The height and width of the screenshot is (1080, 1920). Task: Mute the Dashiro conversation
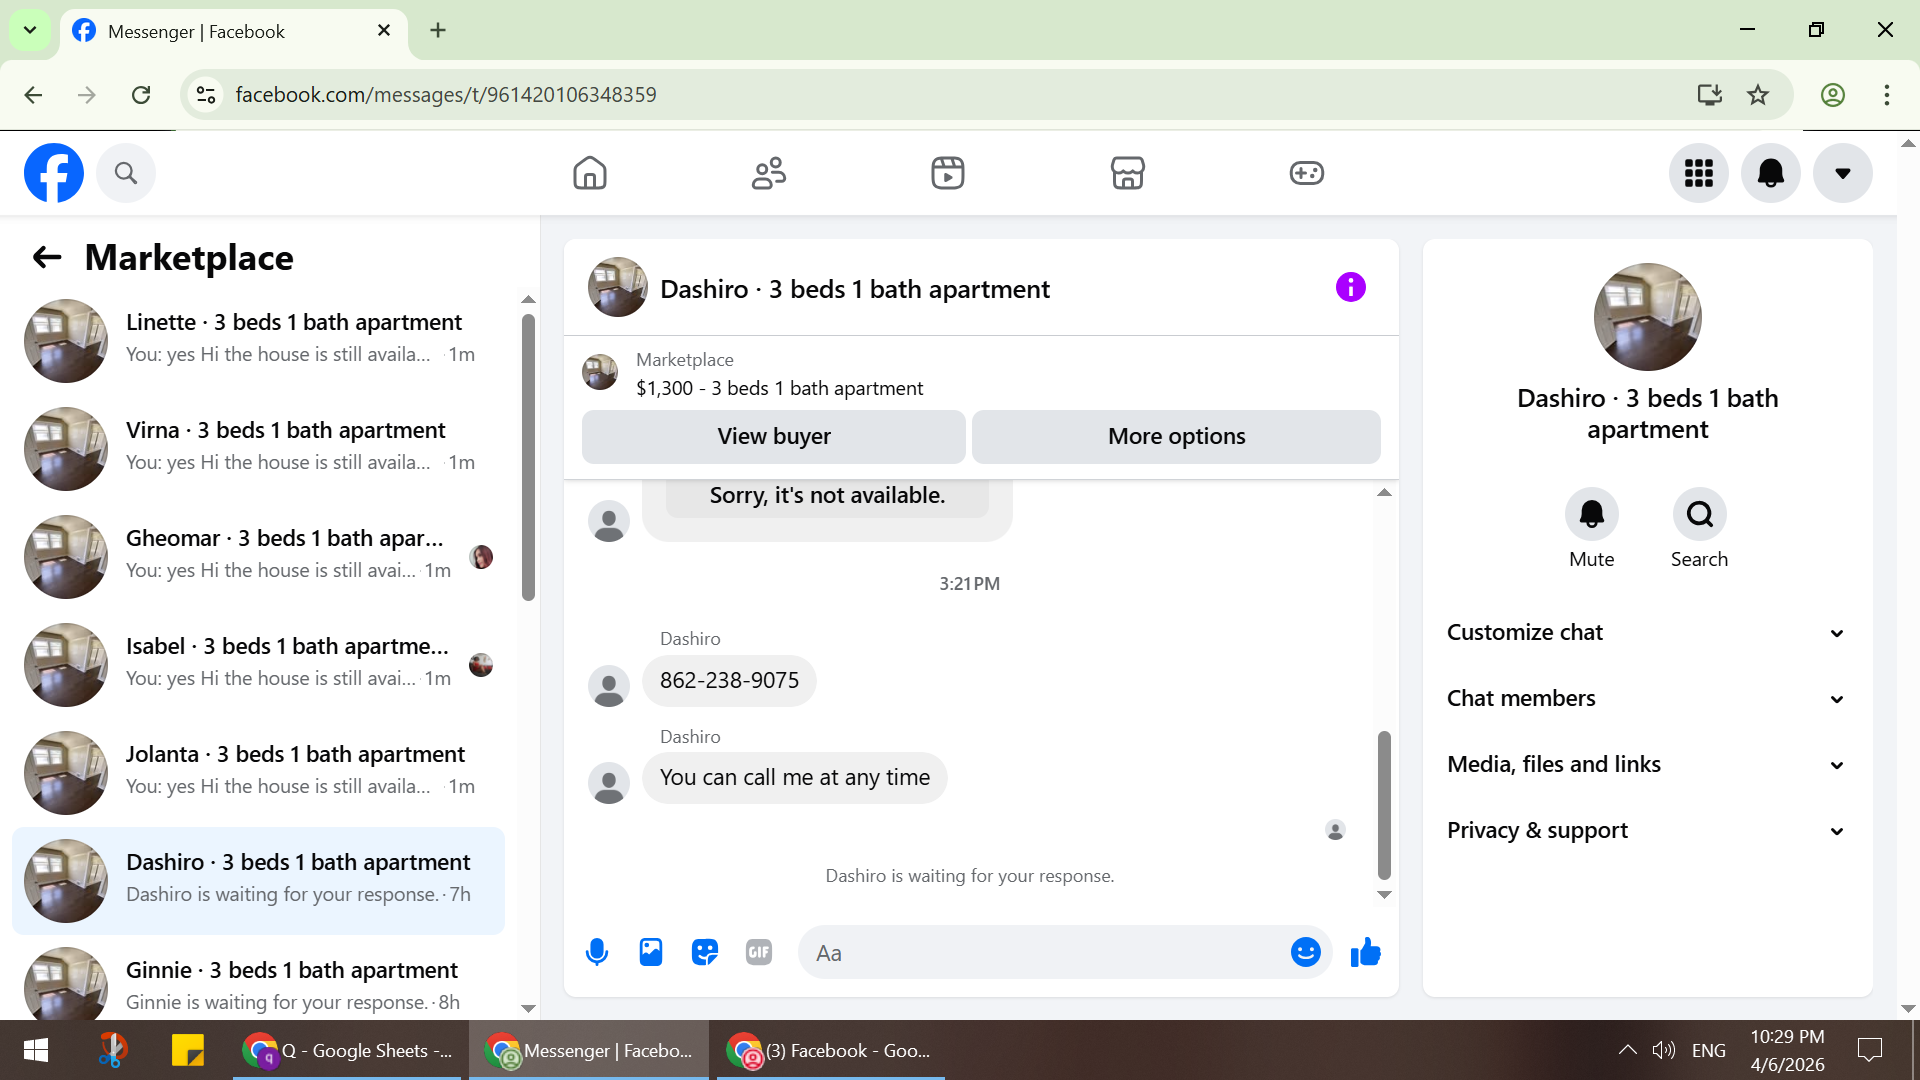tap(1592, 514)
